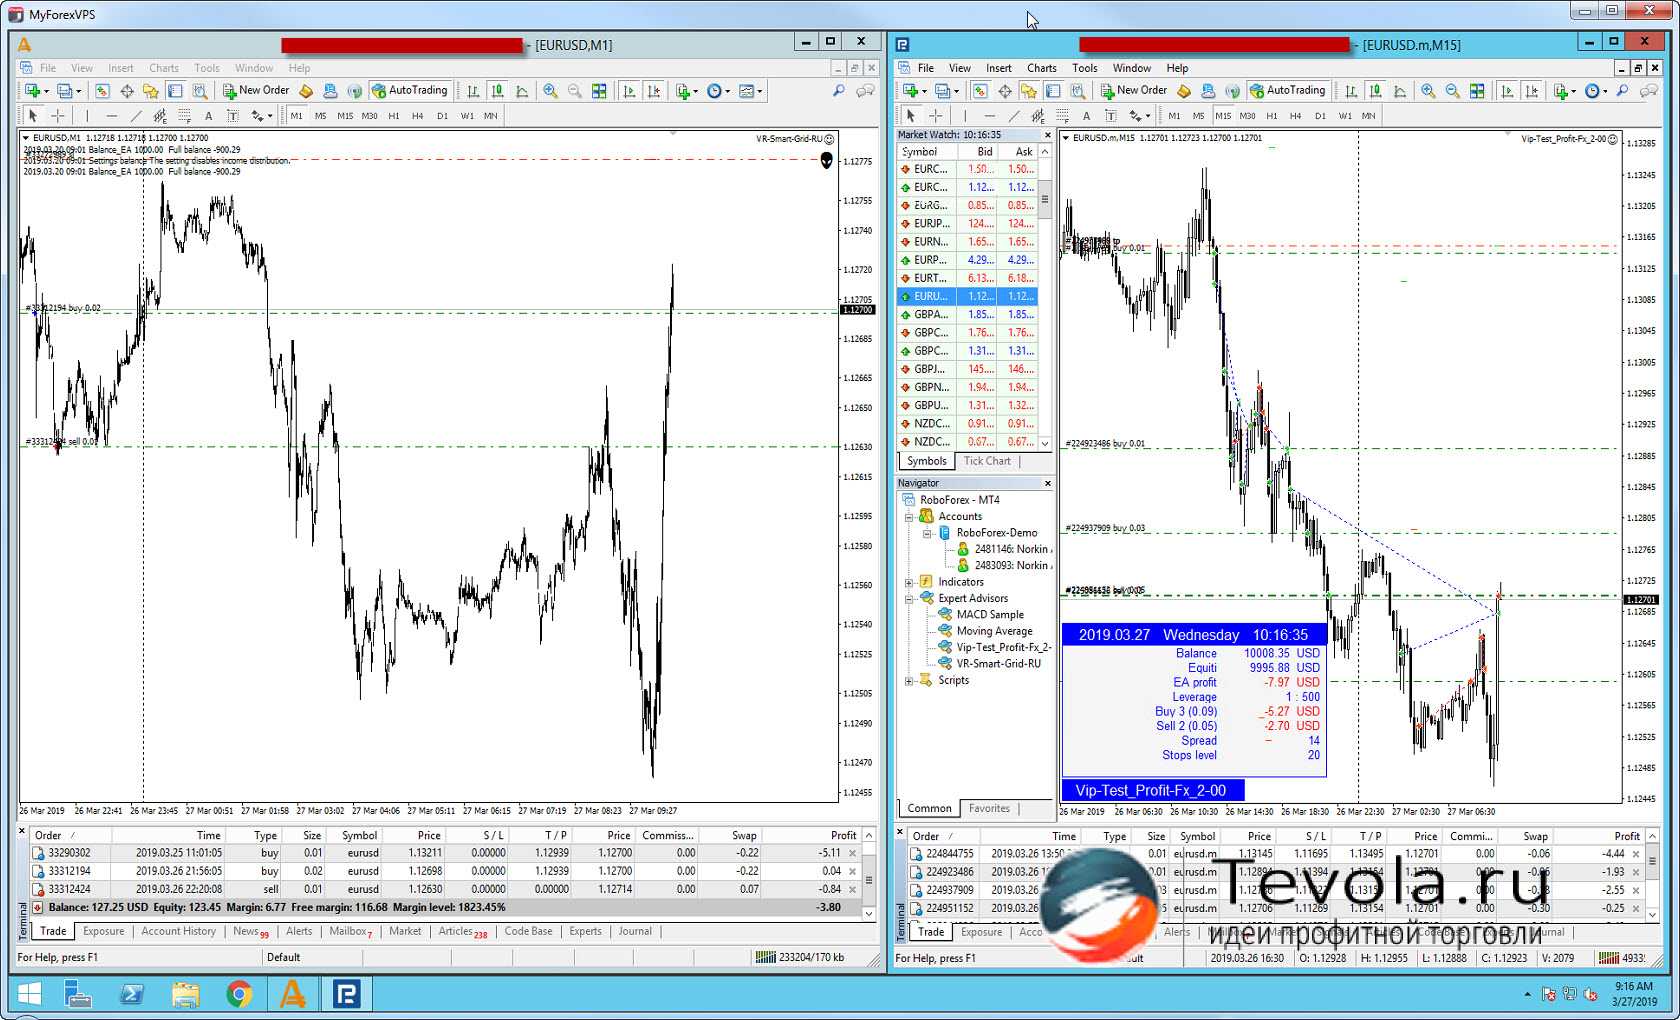
Task: Select M5 timeframe in the left window
Action: point(320,116)
